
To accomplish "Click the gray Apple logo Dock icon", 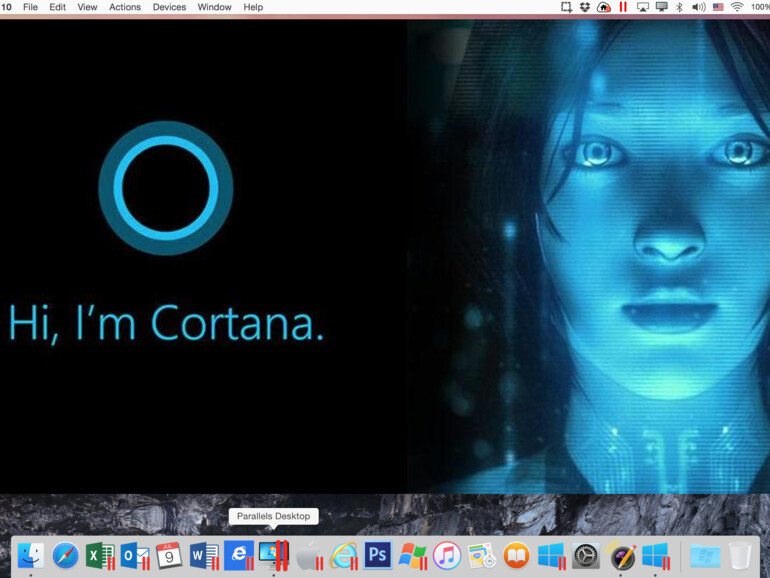I will (x=309, y=556).
